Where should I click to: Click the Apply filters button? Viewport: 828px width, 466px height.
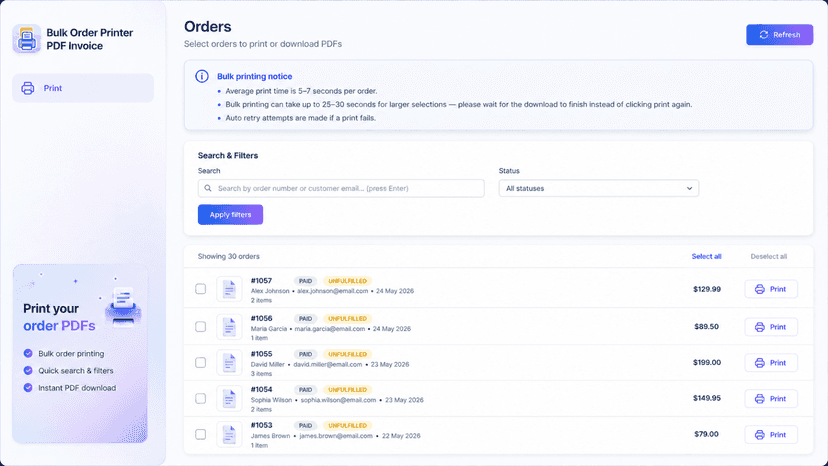[230, 215]
